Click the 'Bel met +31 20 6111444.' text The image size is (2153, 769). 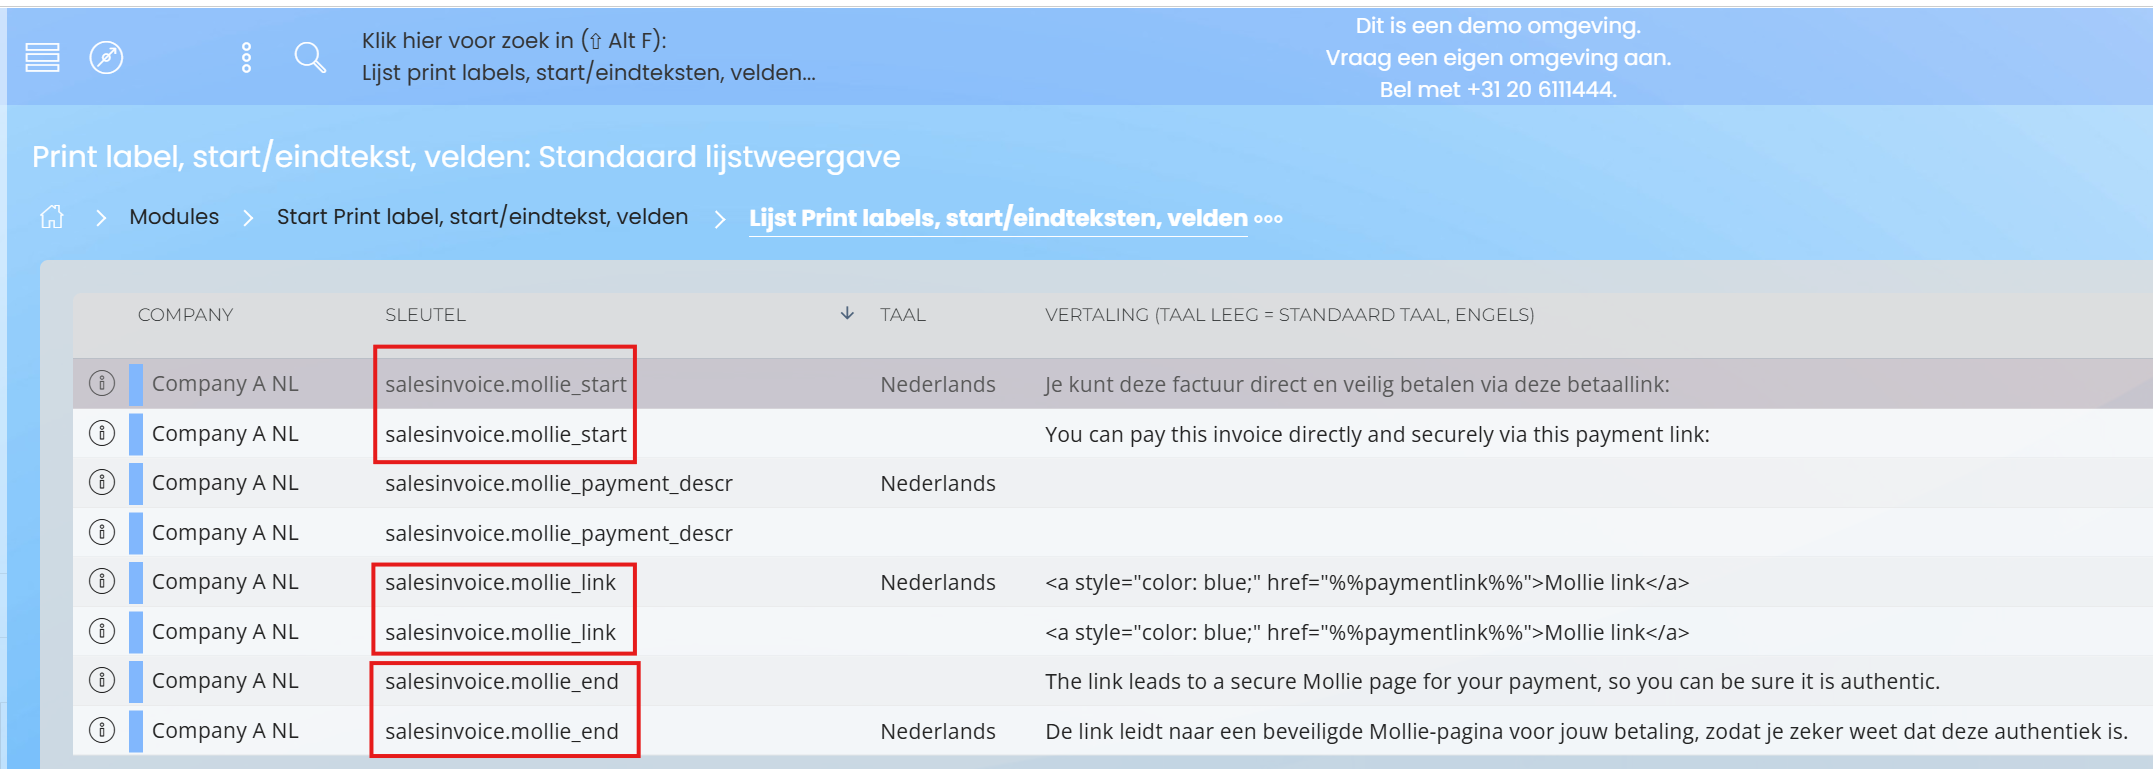tap(1498, 90)
